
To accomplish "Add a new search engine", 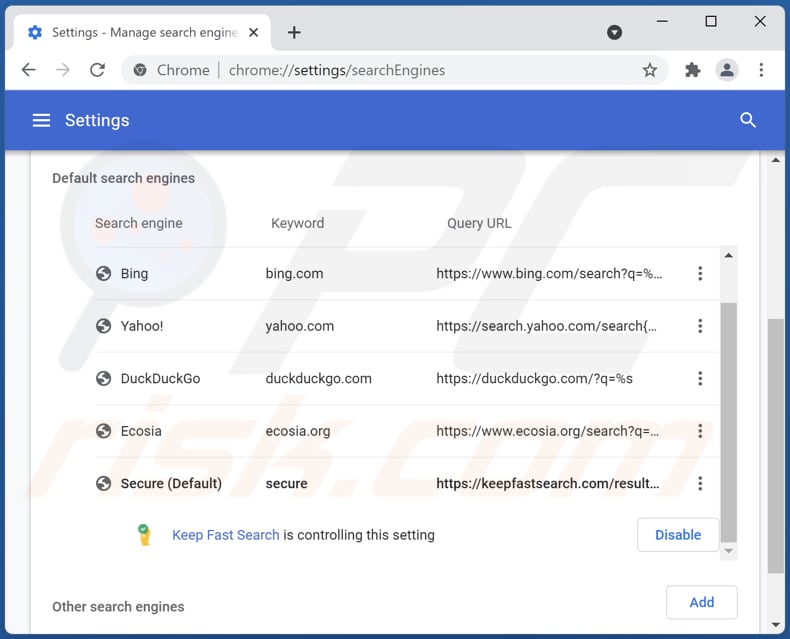I will (x=701, y=602).
